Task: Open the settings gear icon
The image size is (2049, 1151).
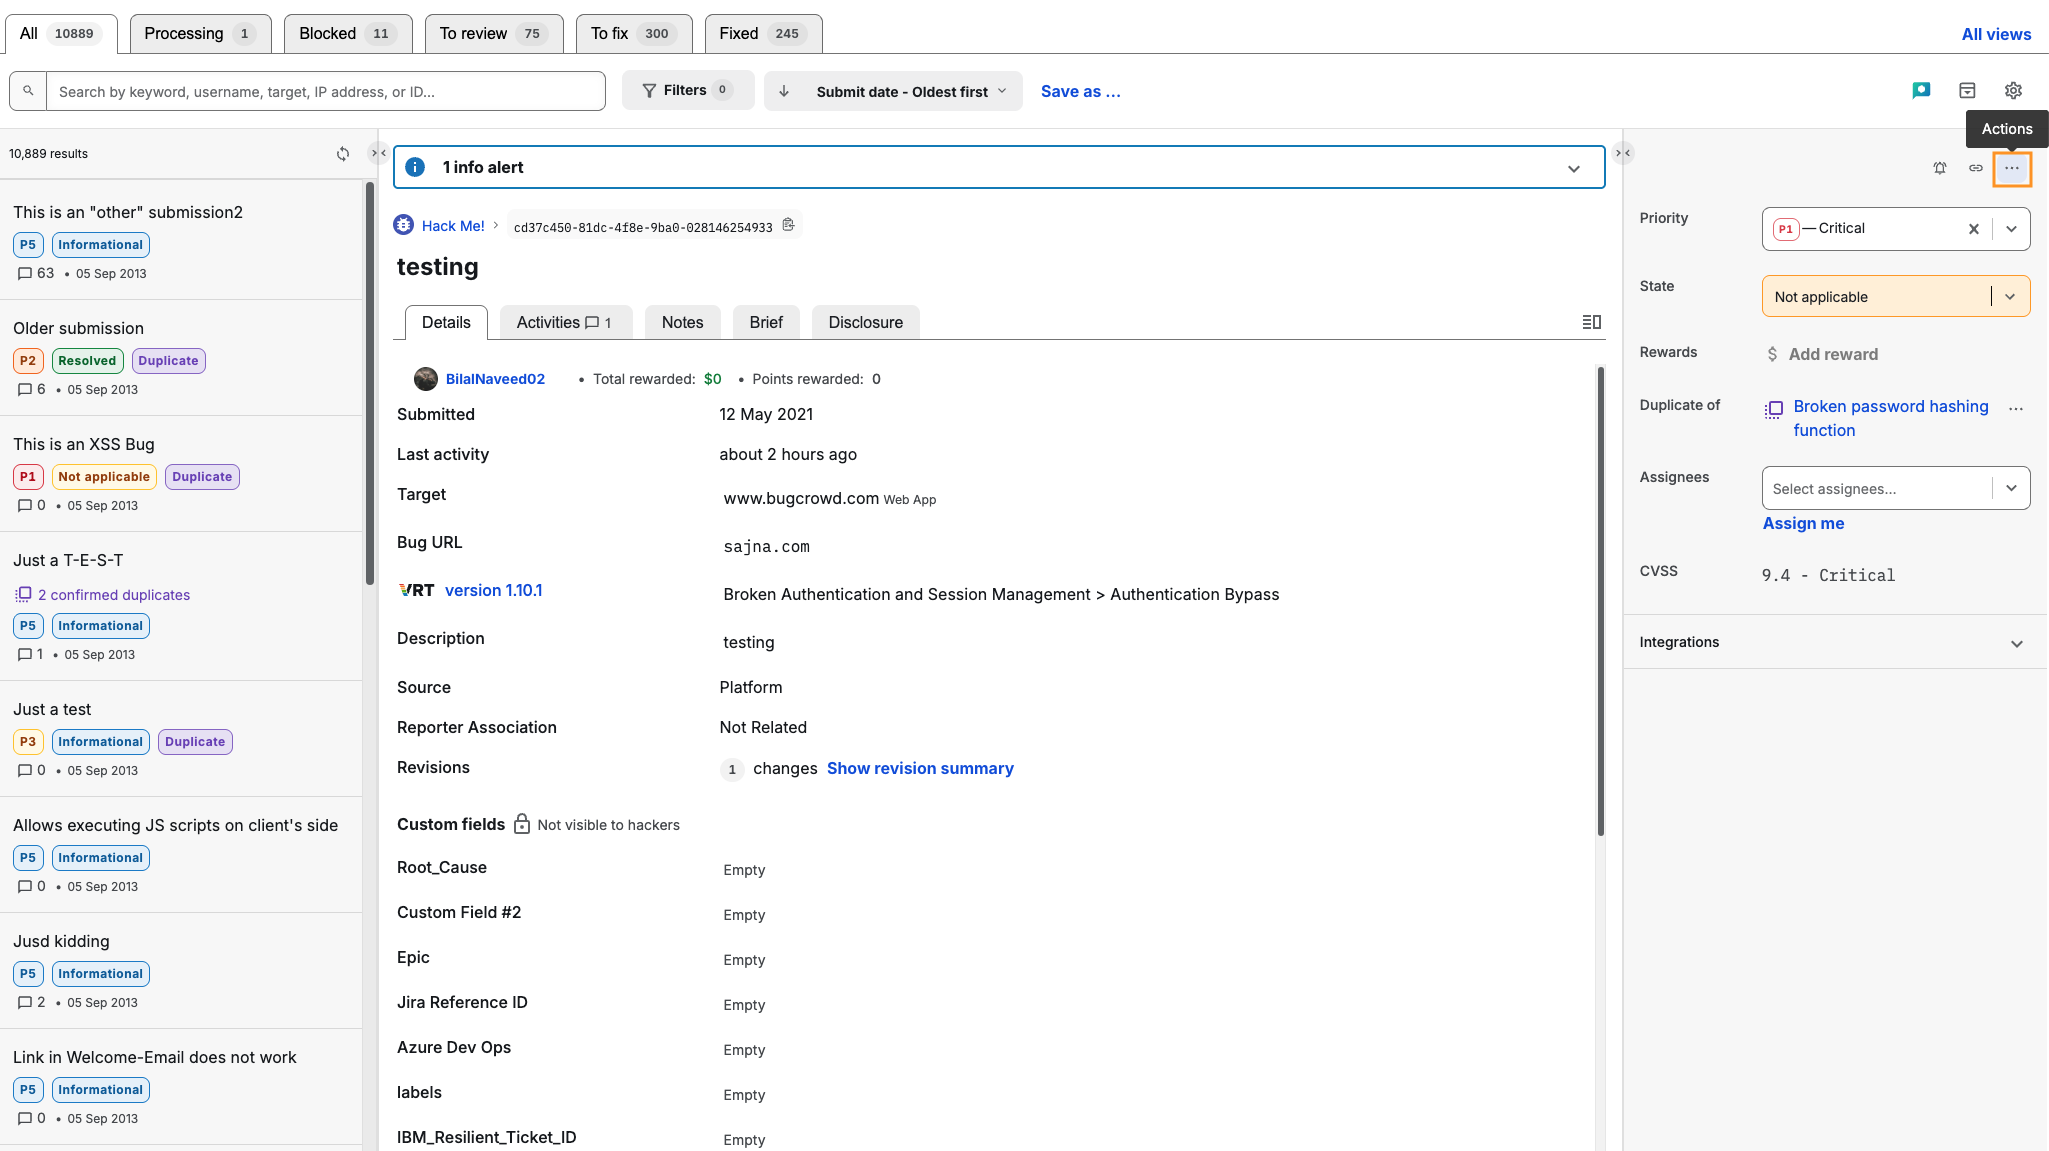Action: click(2013, 91)
